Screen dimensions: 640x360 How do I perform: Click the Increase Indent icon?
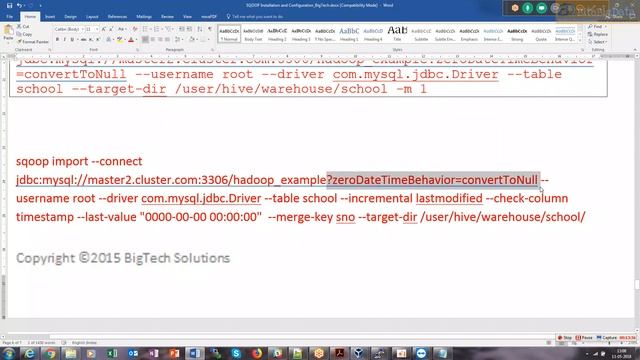pos(190,29)
